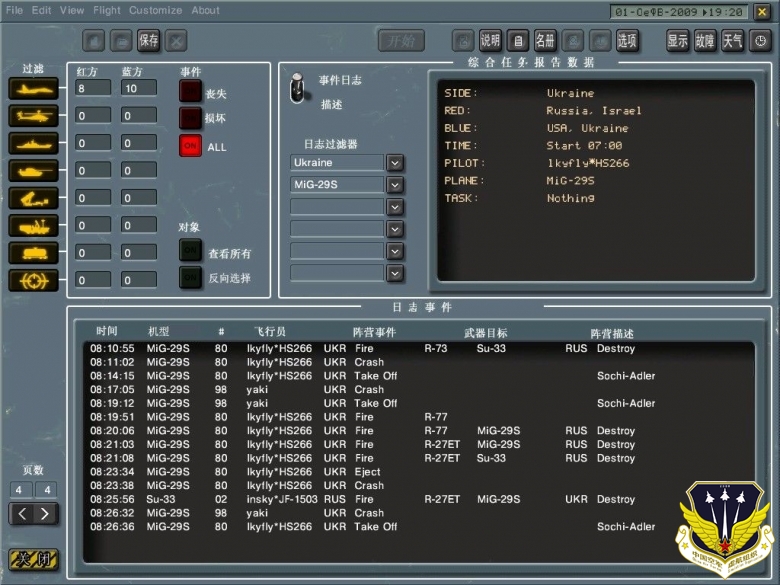Click the 时间 time column header
This screenshot has width=780, height=585.
[106, 331]
